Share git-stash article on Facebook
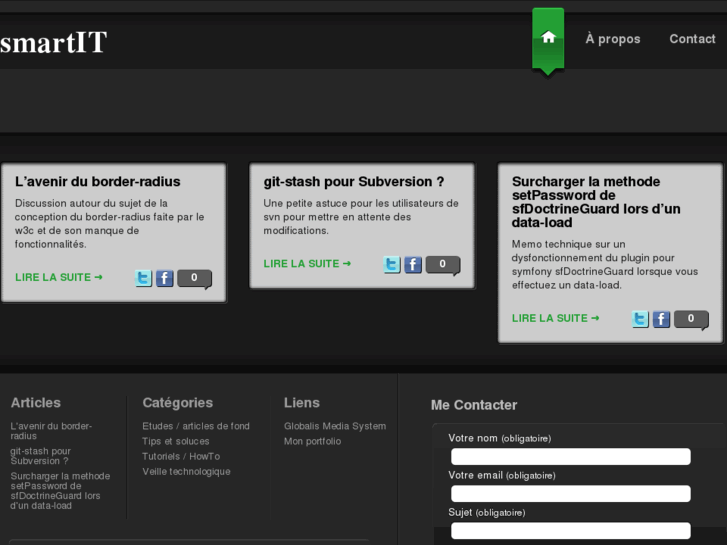Image resolution: width=727 pixels, height=545 pixels. [413, 265]
